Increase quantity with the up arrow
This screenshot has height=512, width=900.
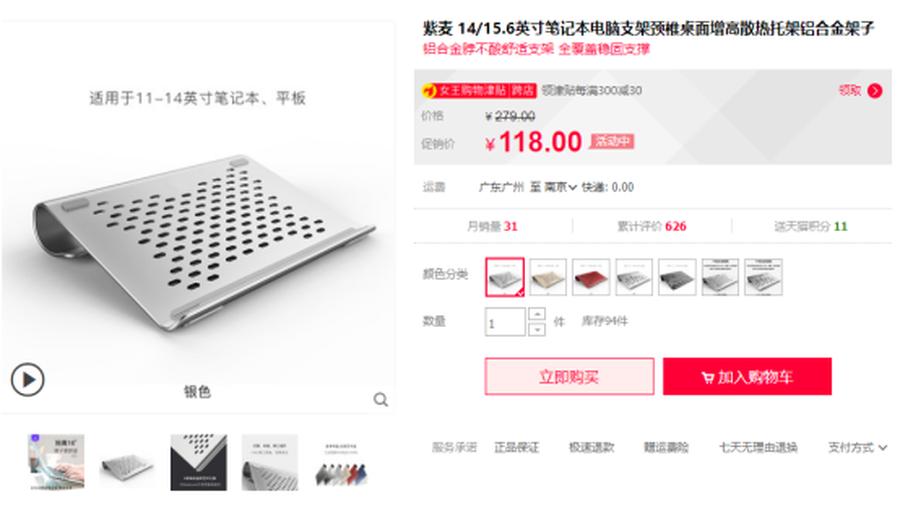point(537,315)
